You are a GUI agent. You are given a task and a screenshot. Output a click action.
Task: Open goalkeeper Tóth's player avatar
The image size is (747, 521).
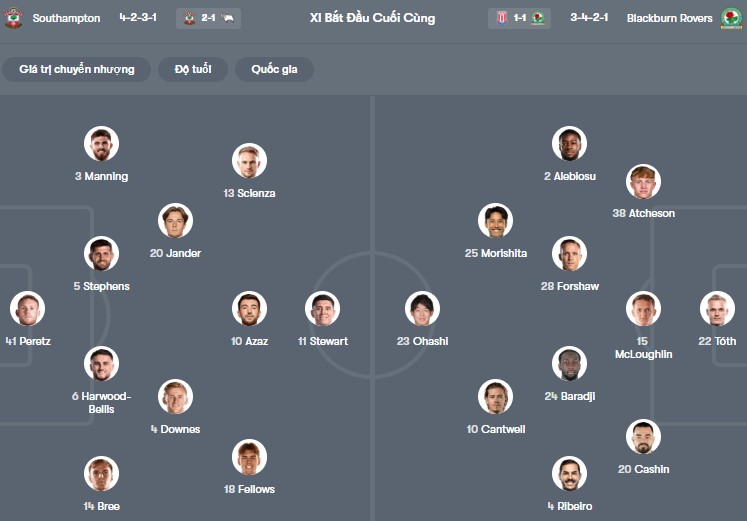[x=717, y=309]
